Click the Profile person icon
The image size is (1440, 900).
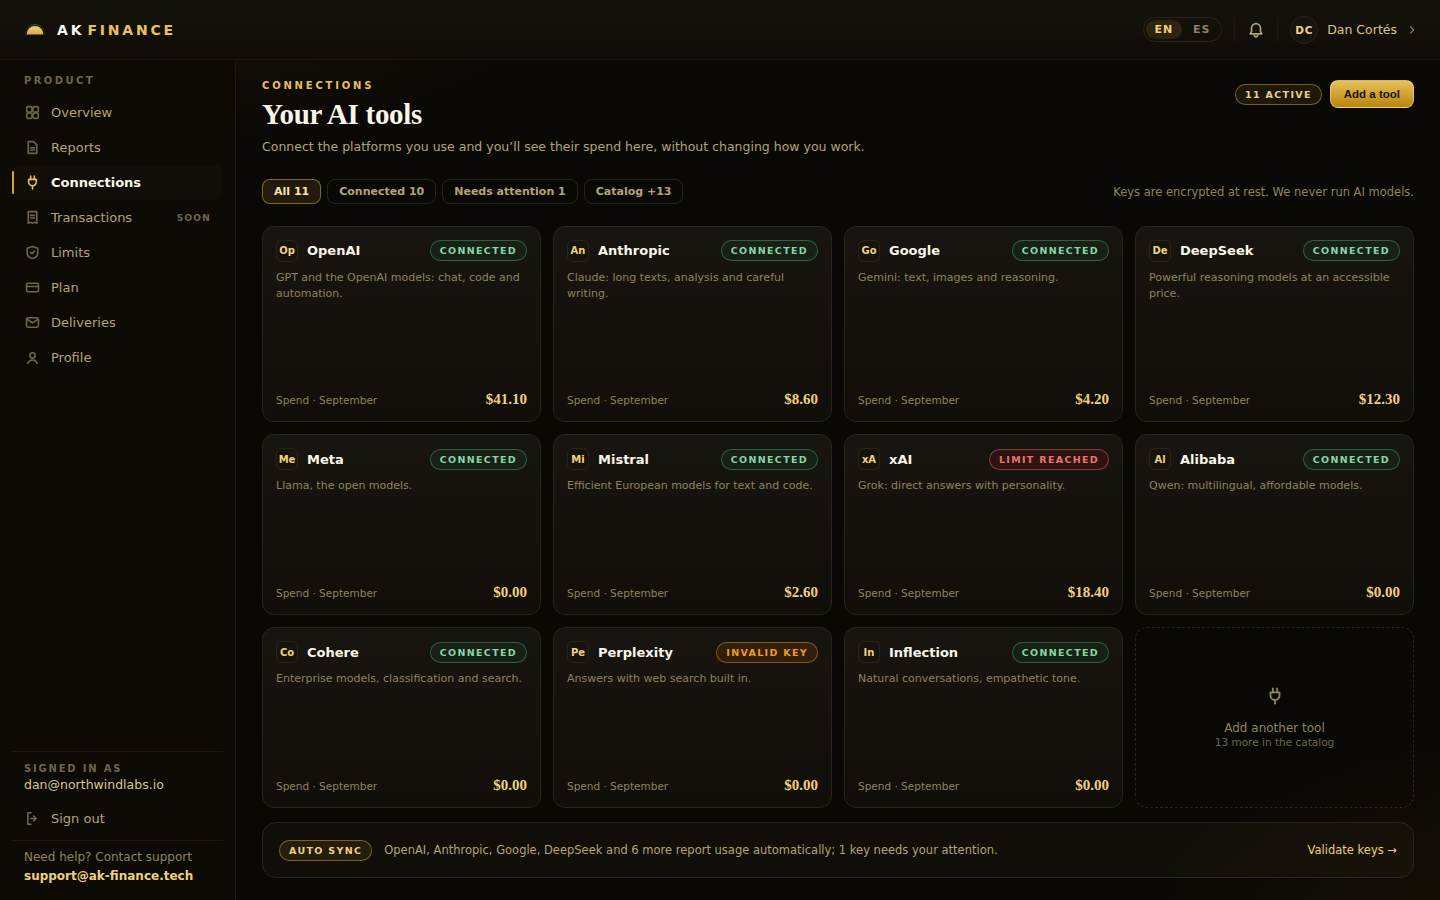point(33,358)
